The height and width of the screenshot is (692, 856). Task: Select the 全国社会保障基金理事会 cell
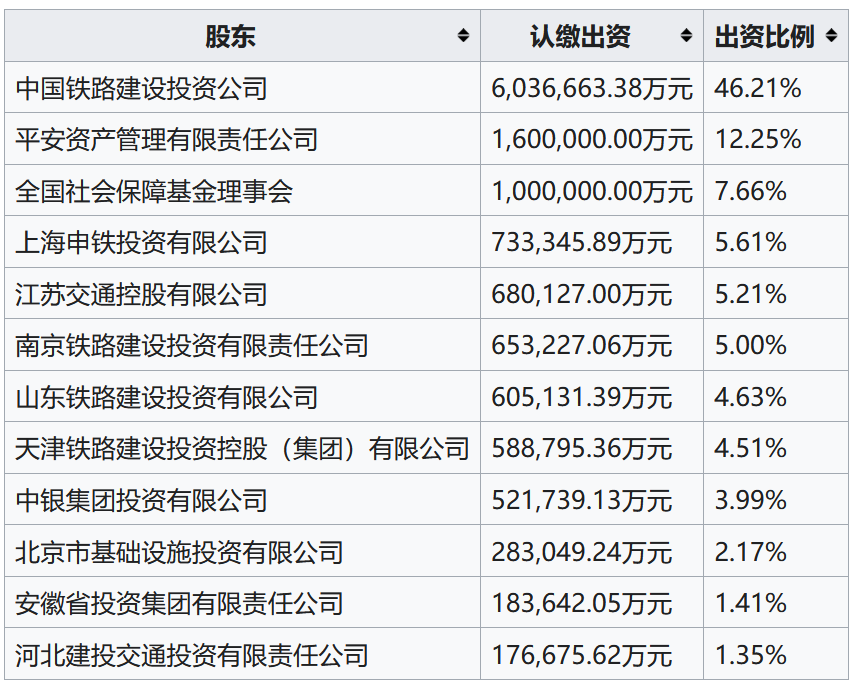pyautogui.click(x=242, y=190)
